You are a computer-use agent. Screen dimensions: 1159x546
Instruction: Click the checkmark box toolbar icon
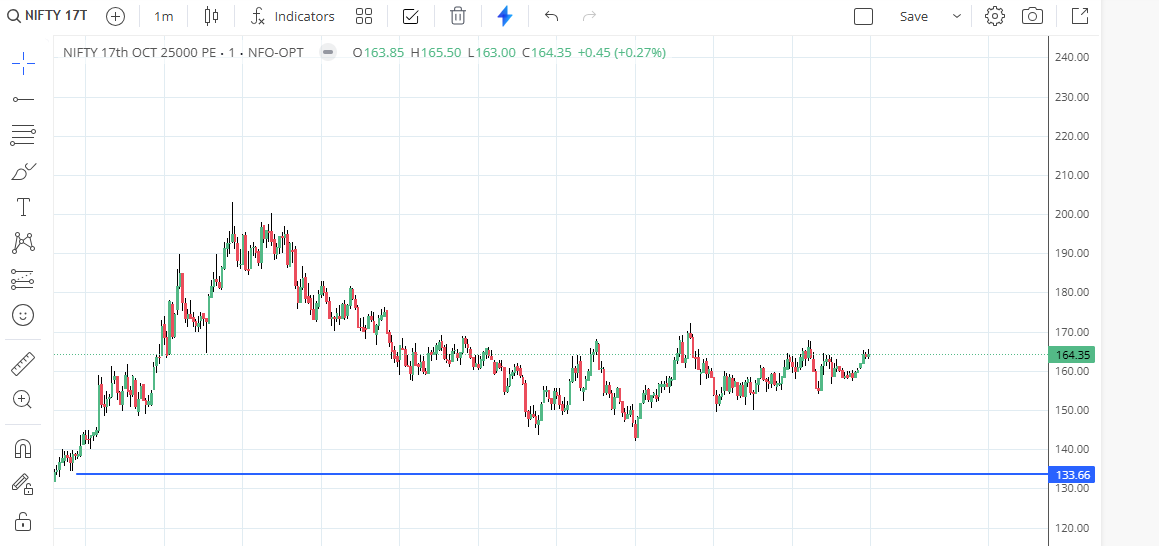411,16
